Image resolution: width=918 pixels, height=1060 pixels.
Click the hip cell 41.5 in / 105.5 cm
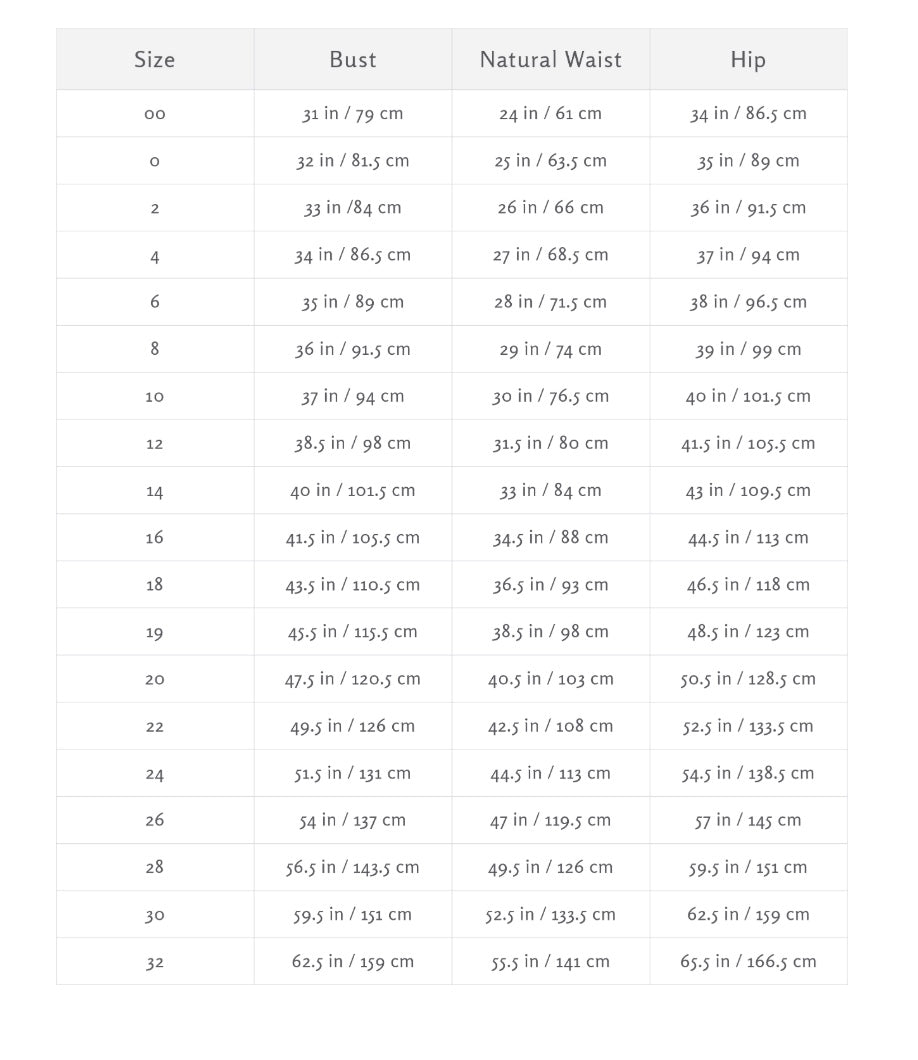point(748,443)
